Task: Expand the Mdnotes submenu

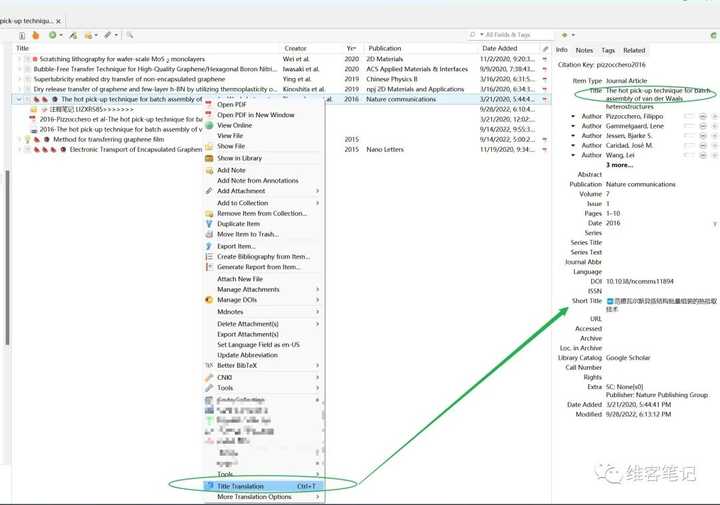Action: tap(264, 312)
